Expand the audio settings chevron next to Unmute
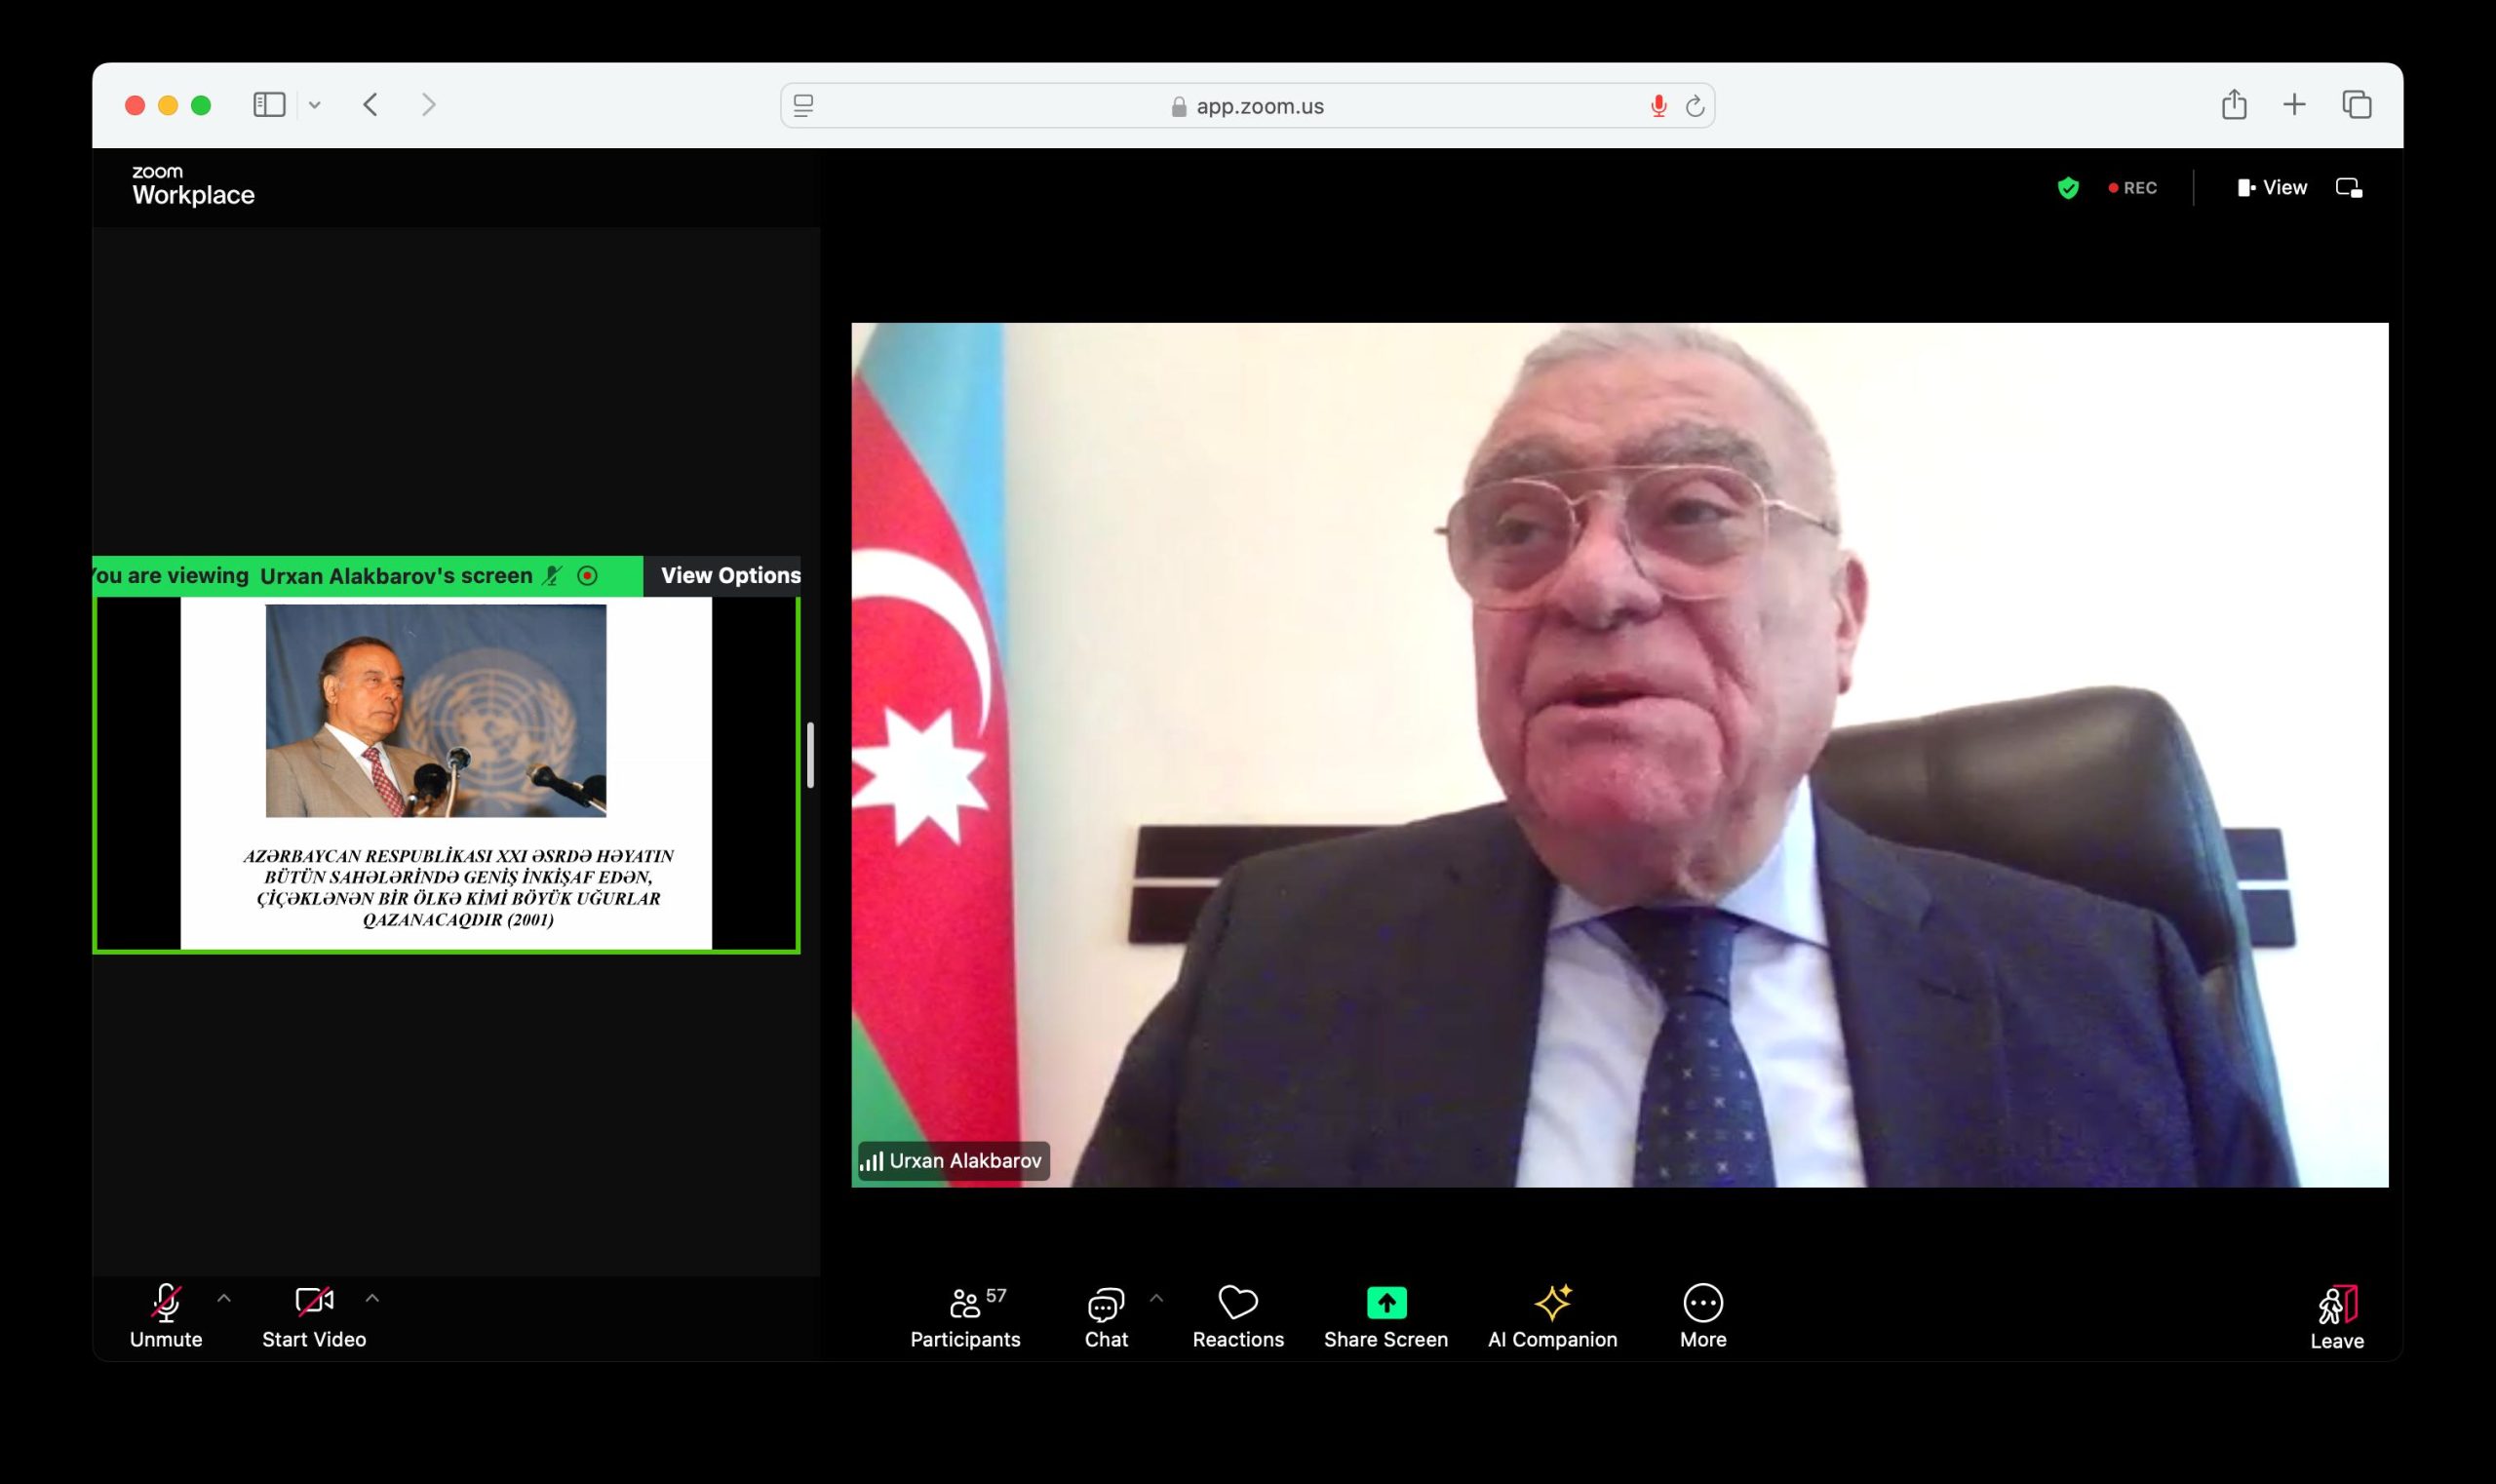Image resolution: width=2496 pixels, height=1484 pixels. (224, 1300)
